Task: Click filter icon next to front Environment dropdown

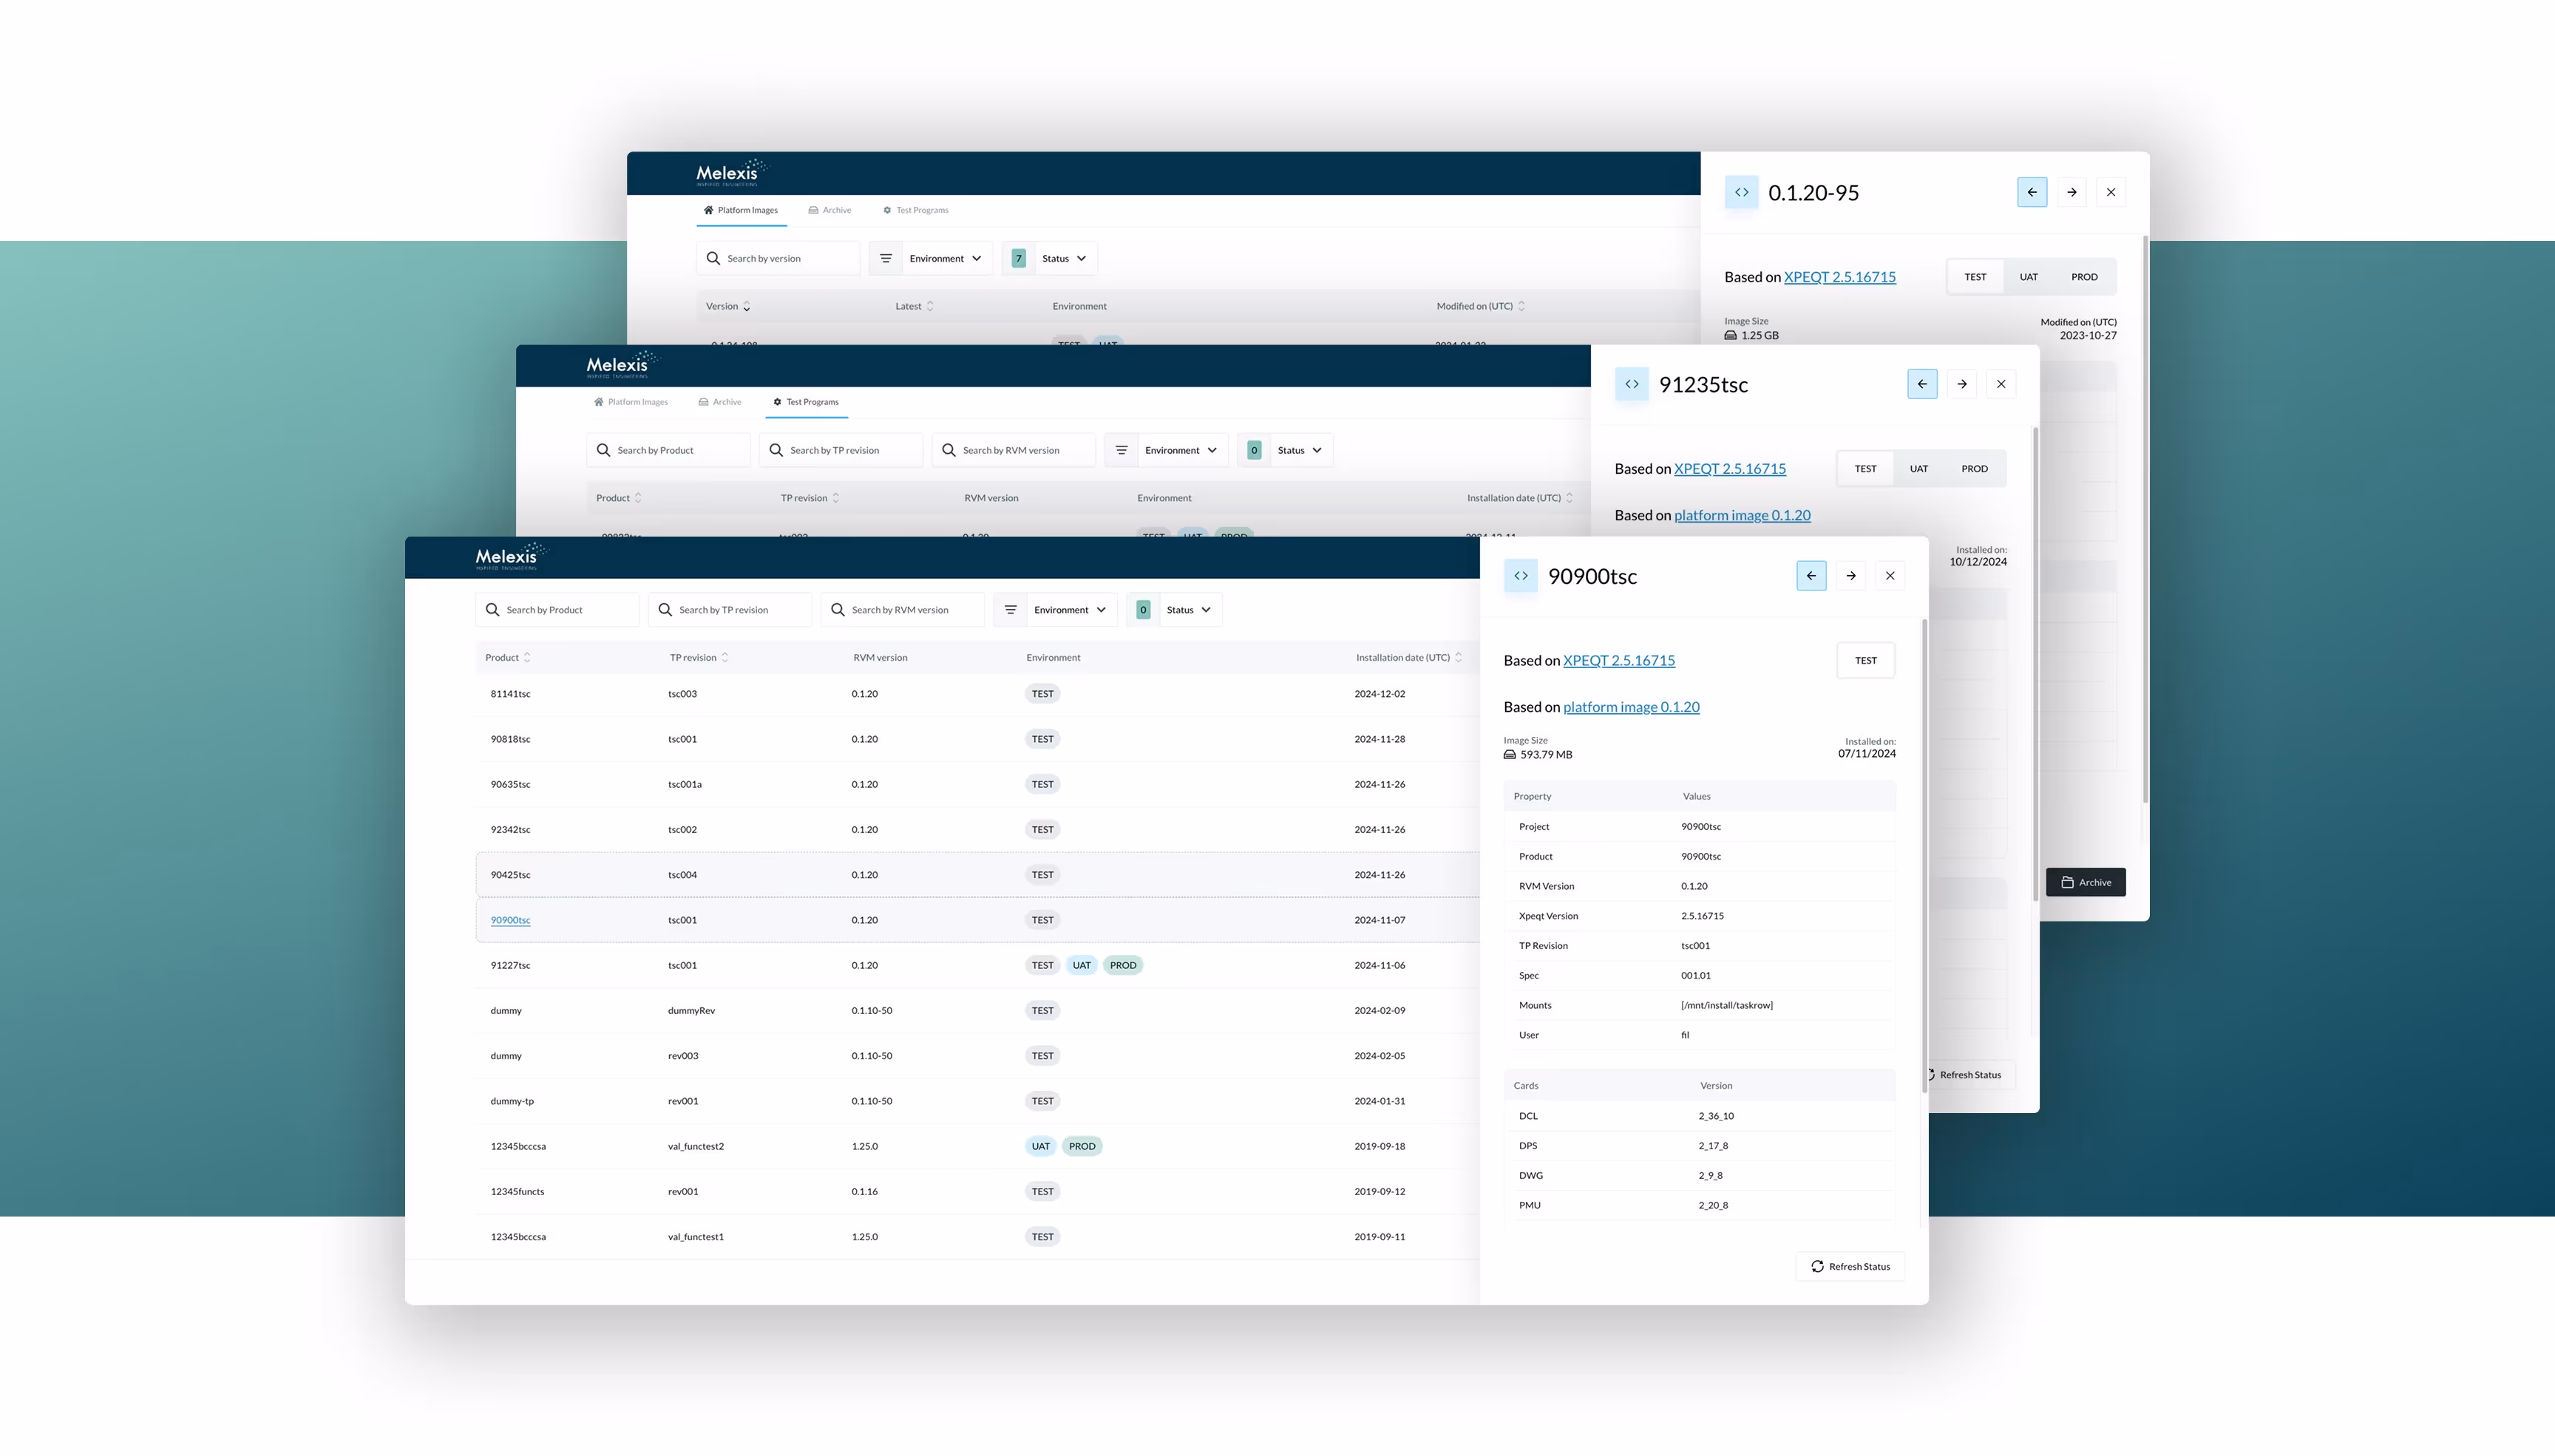Action: (1011, 610)
